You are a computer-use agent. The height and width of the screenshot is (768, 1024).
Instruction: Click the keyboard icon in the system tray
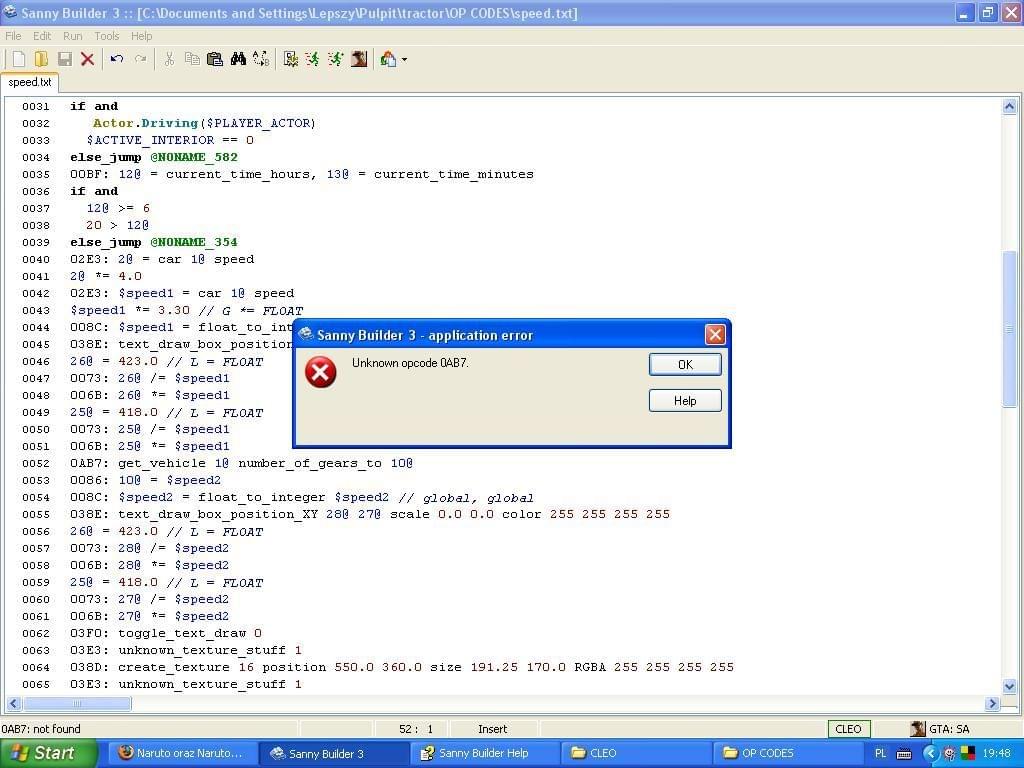tap(904, 754)
